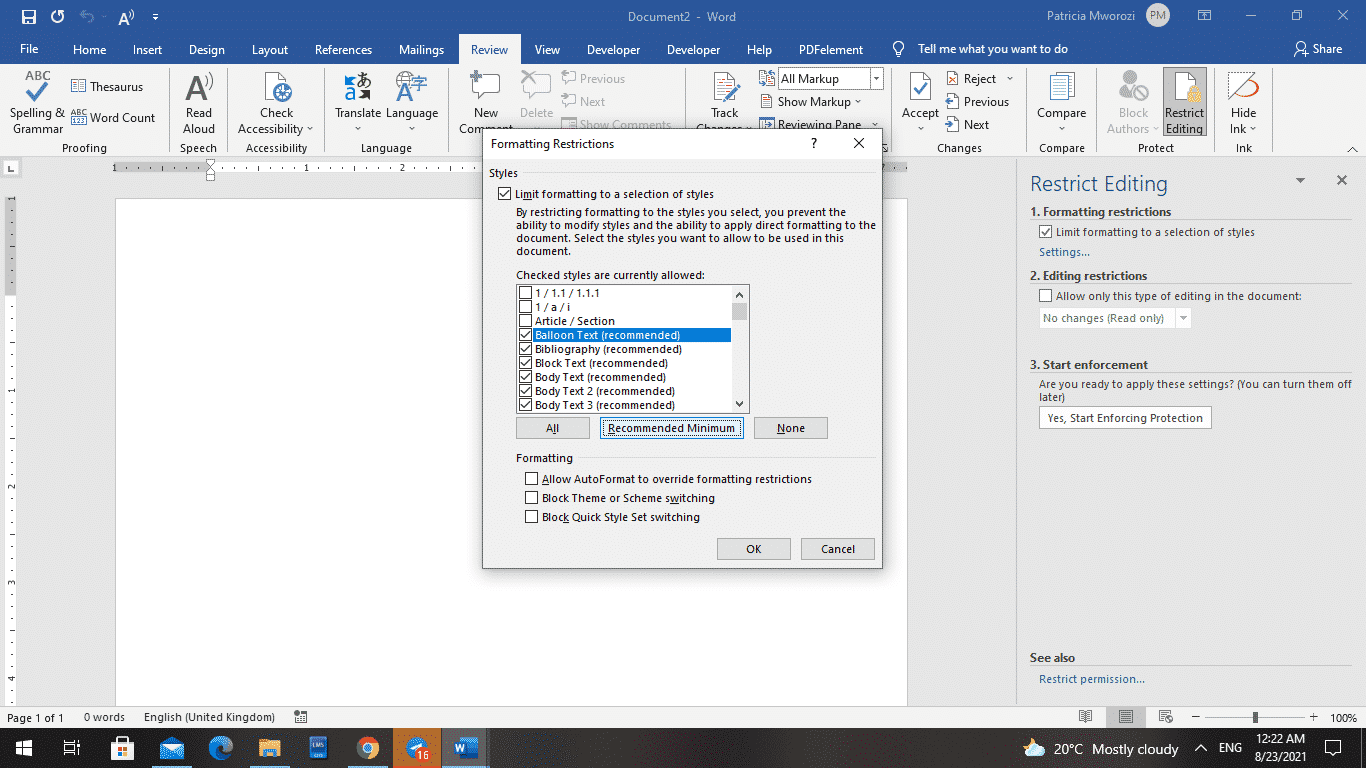This screenshot has width=1366, height=768.
Task: Toggle Hide Ink
Action: click(1242, 100)
